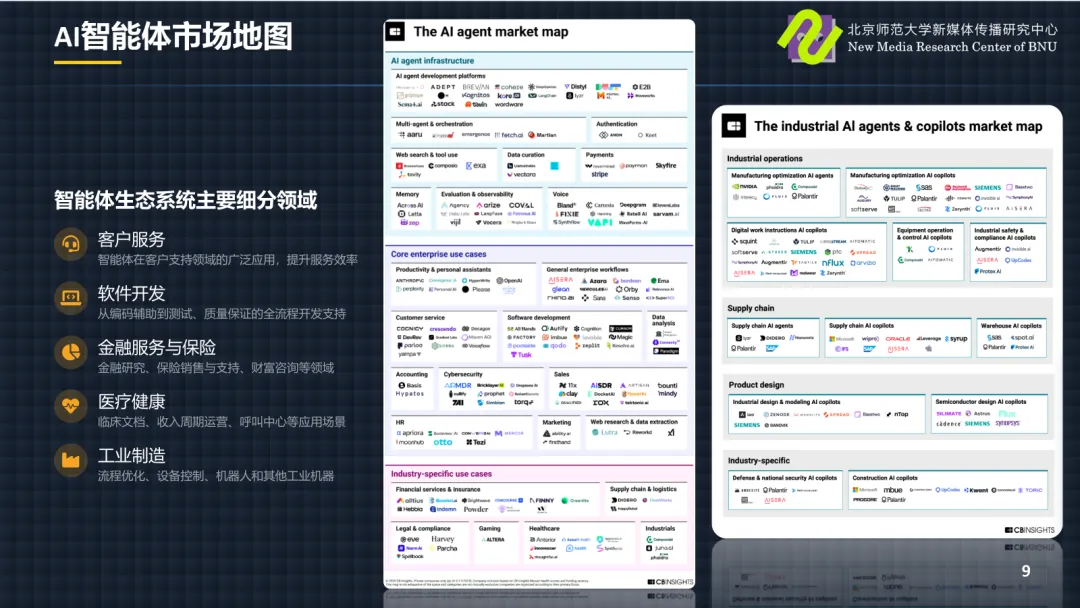Click the Authentication box label
Viewport: 1080px width, 608px height.
(x=616, y=124)
